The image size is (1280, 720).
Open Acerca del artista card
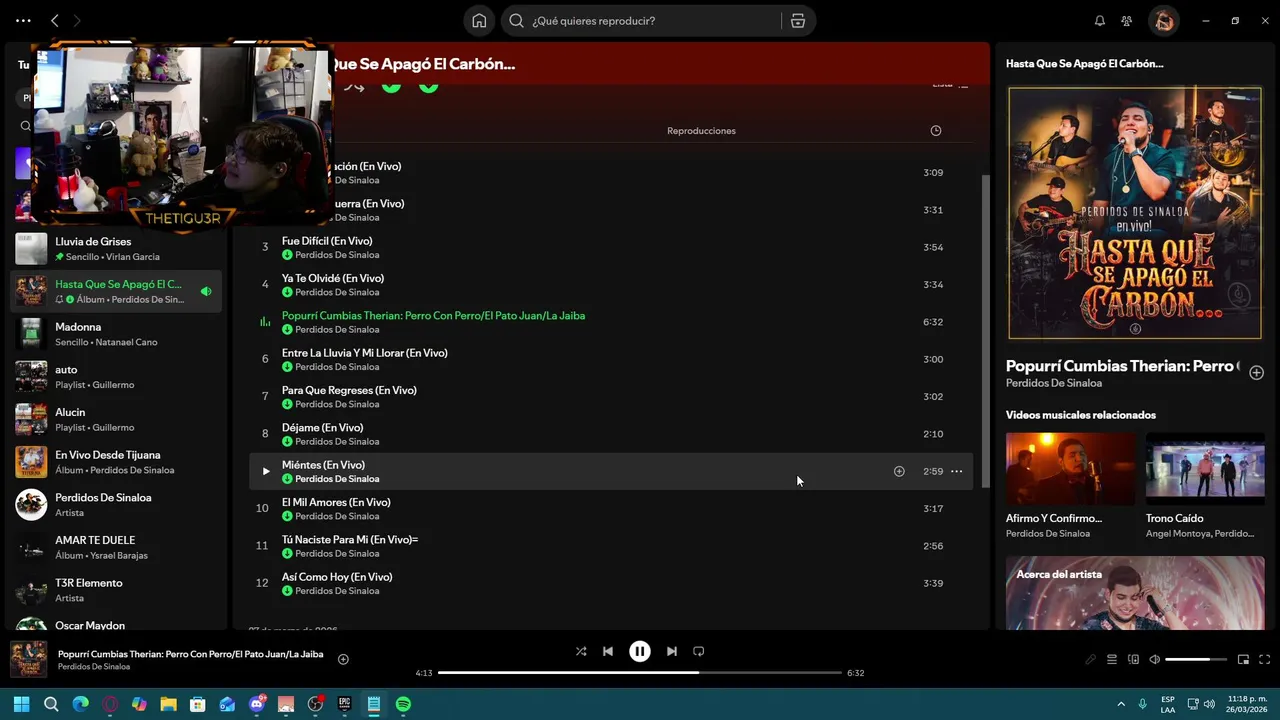click(1135, 593)
